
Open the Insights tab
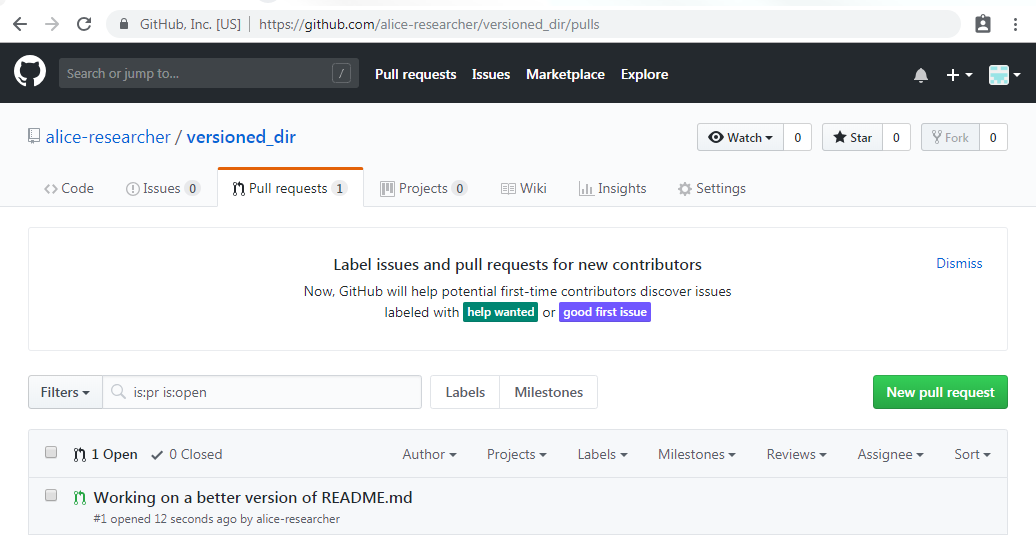point(612,188)
